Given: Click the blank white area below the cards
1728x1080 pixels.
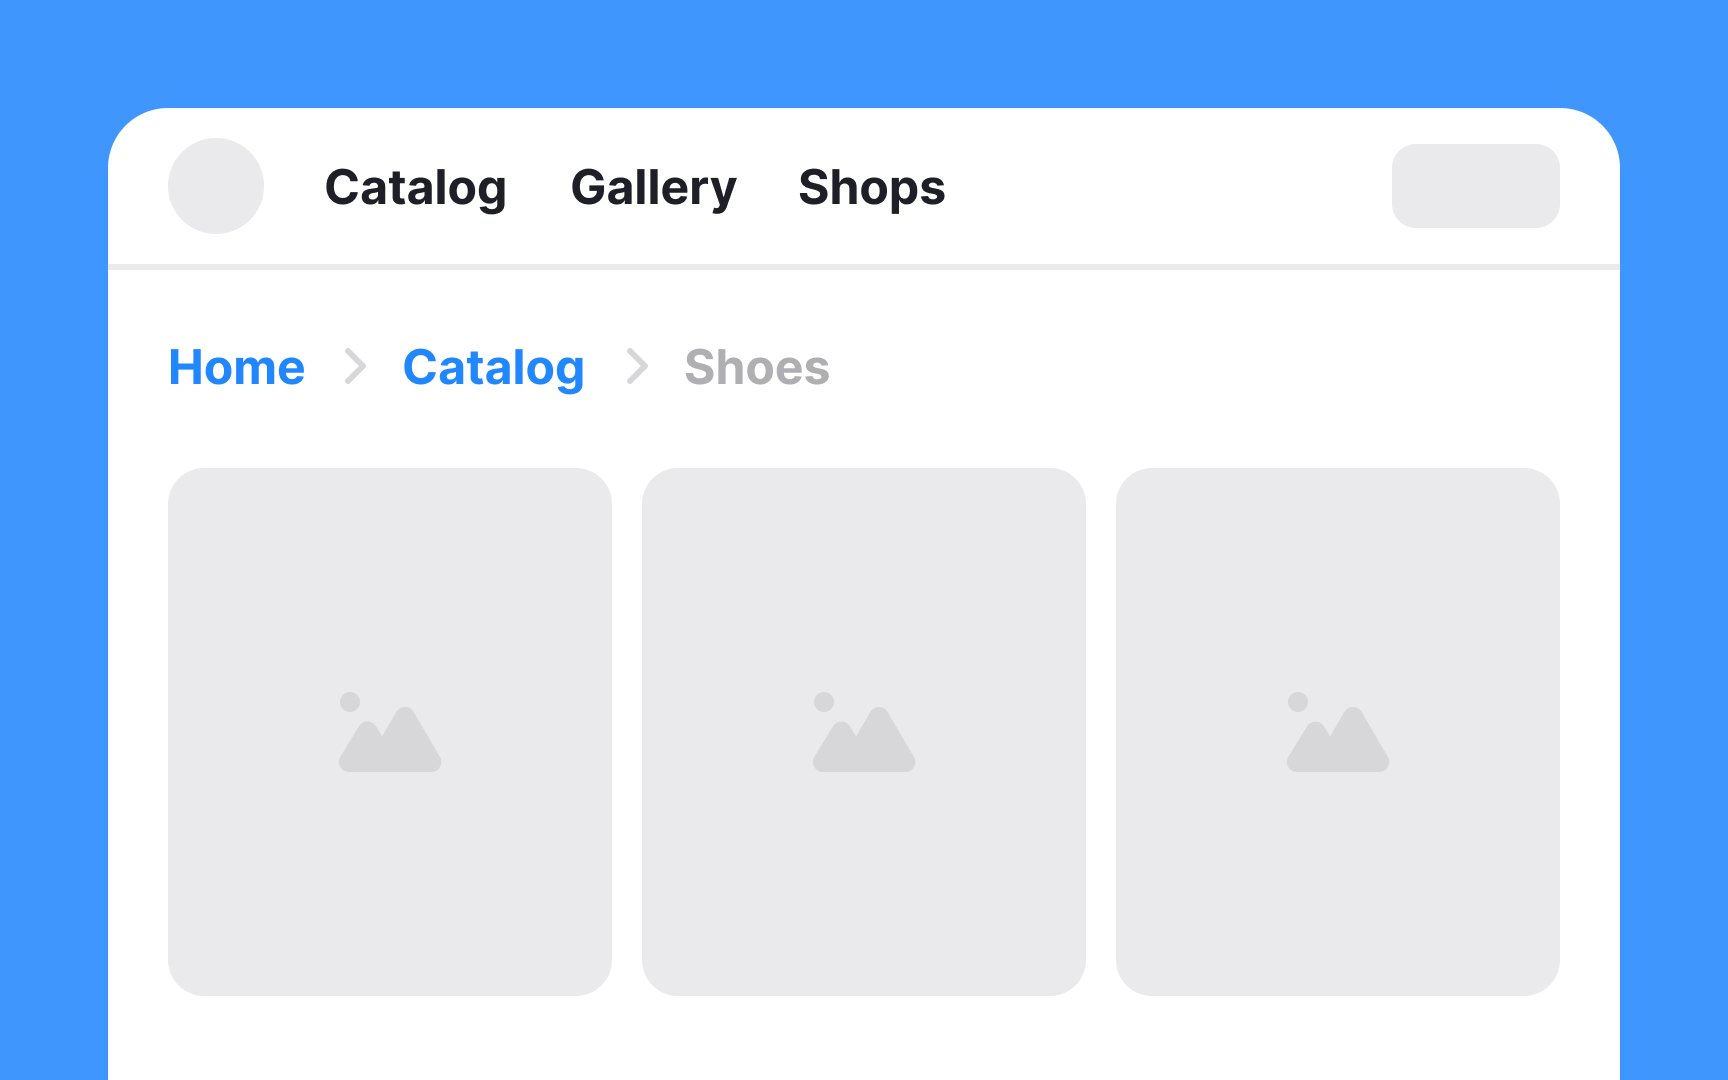Looking at the screenshot, I should [x=864, y=1040].
